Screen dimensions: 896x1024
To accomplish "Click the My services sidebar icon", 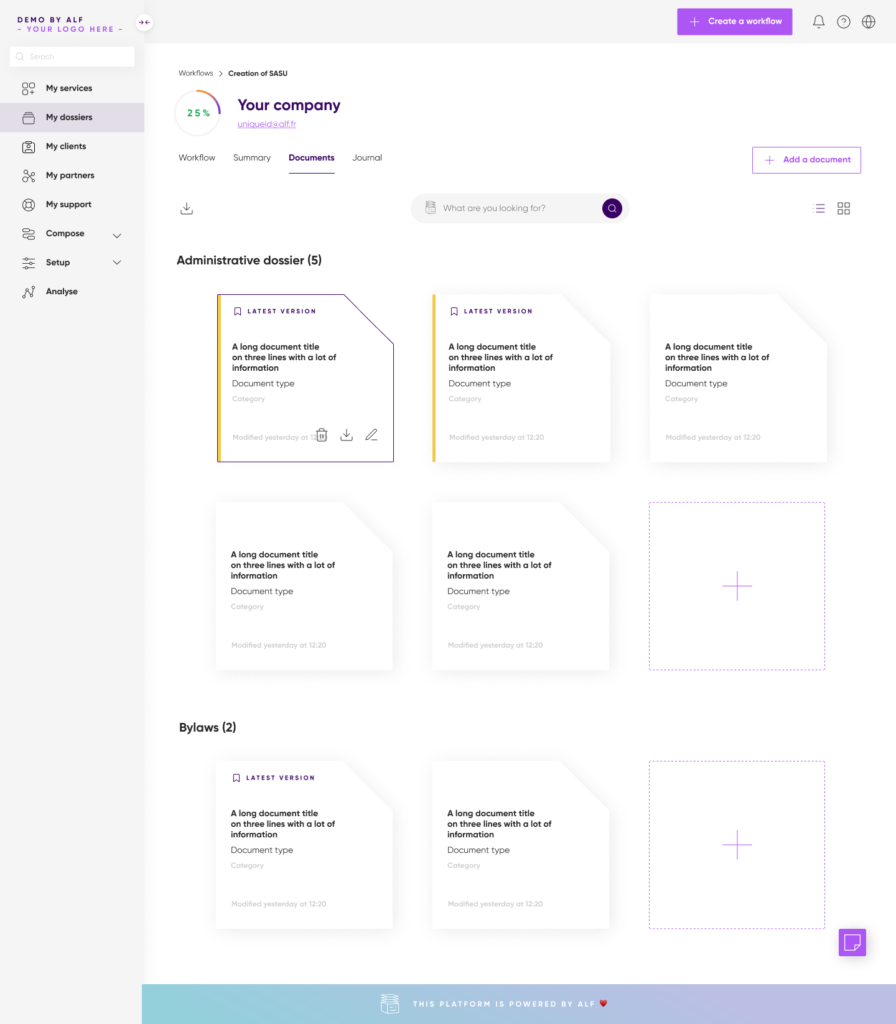I will coord(28,88).
